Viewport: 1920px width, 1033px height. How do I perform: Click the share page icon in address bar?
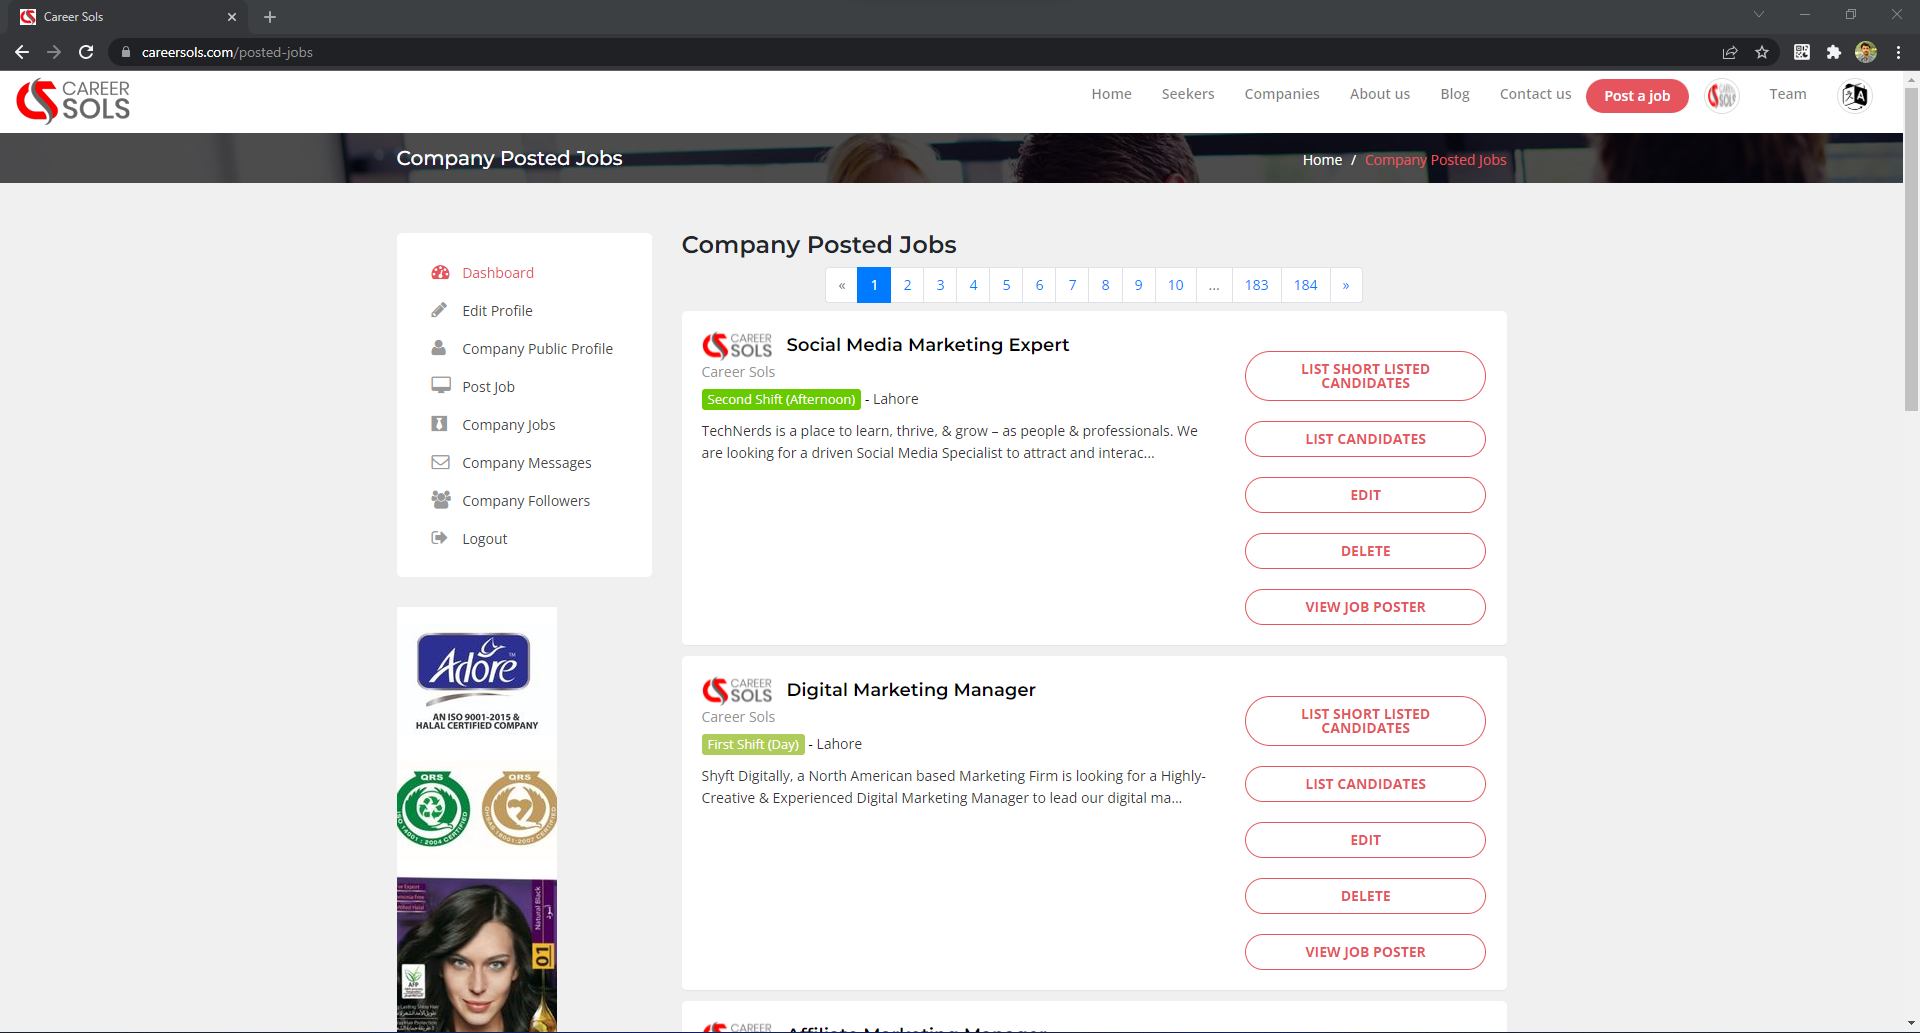(1730, 52)
